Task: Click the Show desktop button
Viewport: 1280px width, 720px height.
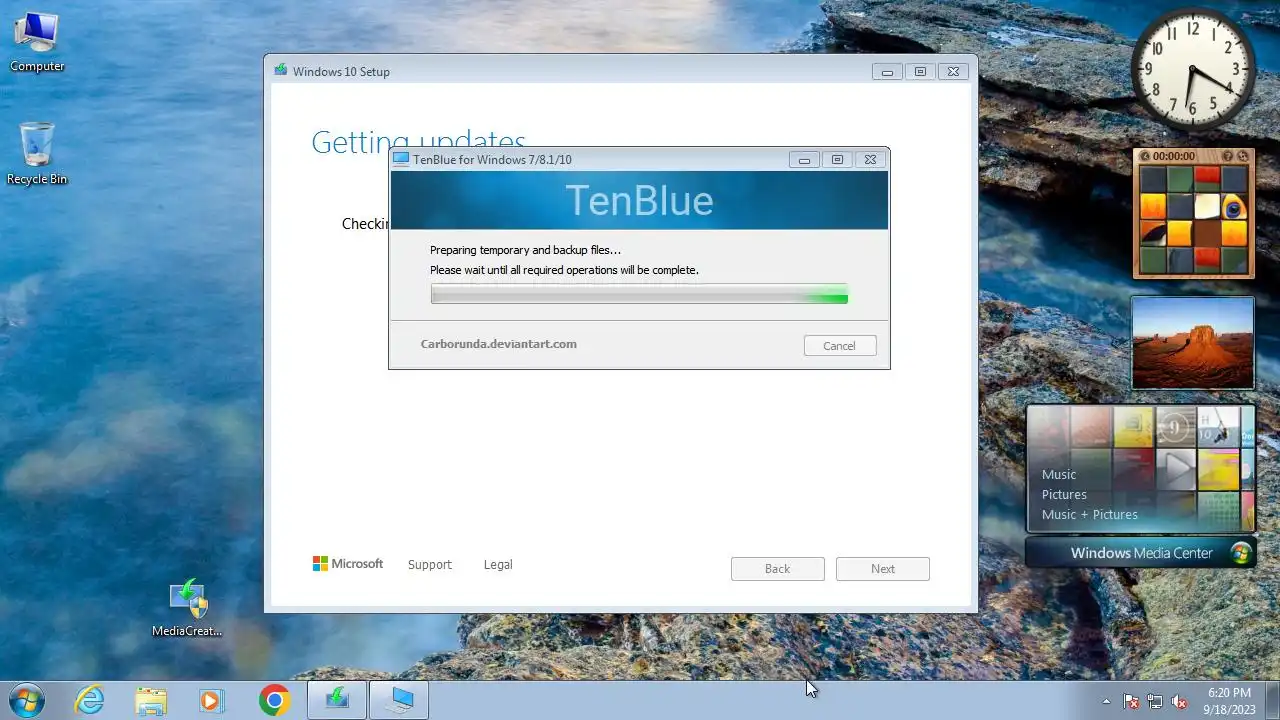Action: (1271, 700)
